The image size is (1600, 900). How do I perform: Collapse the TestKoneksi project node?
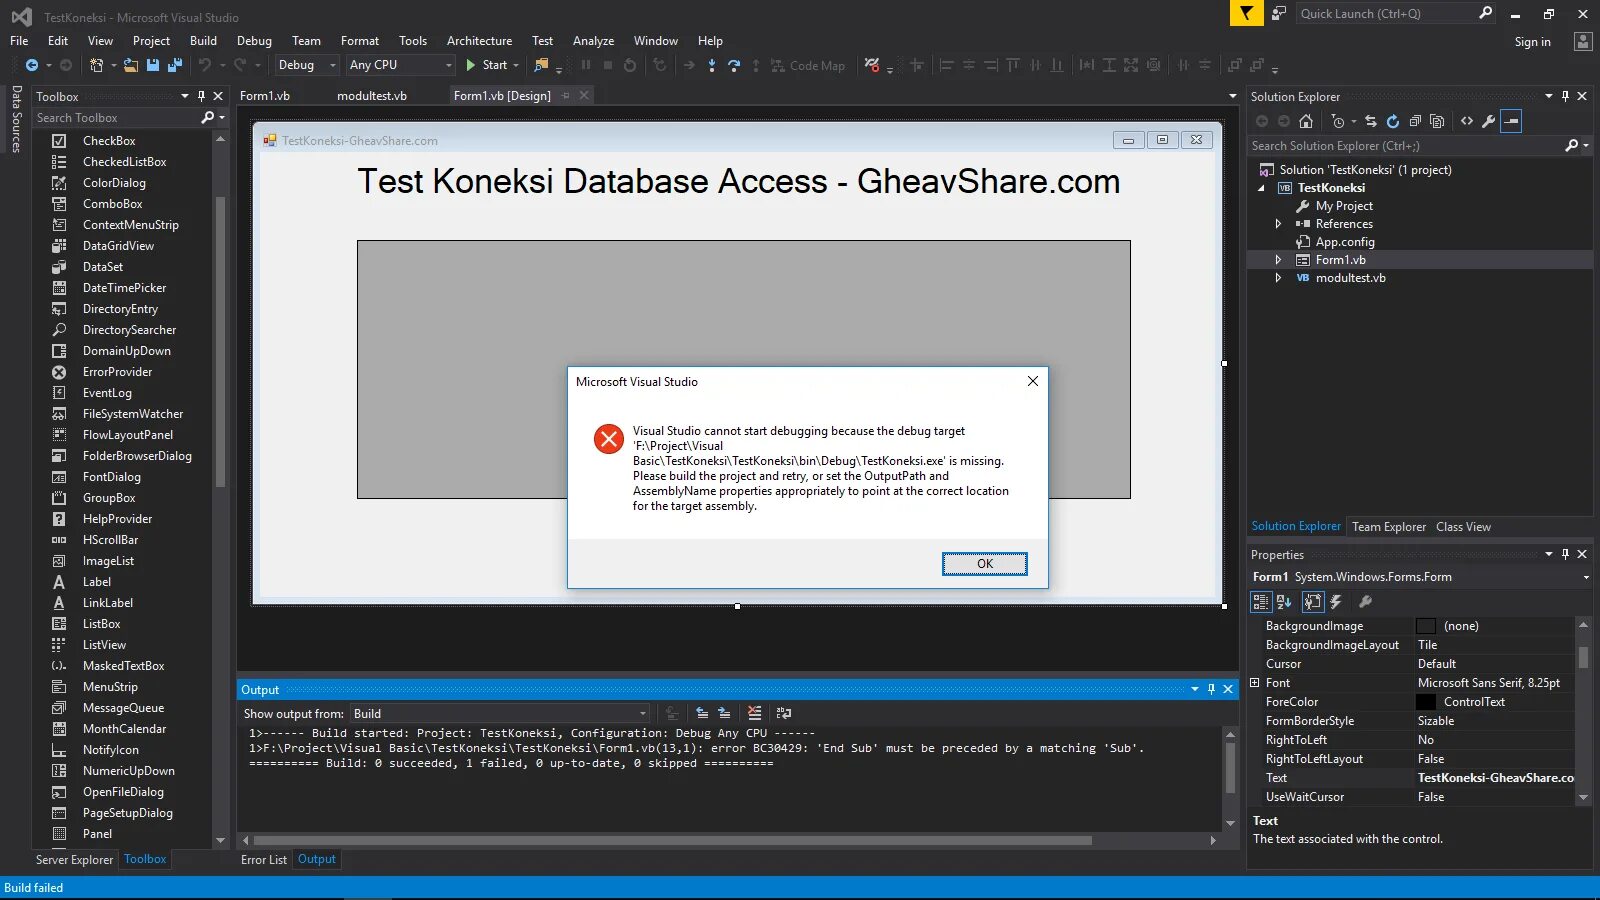point(1261,188)
